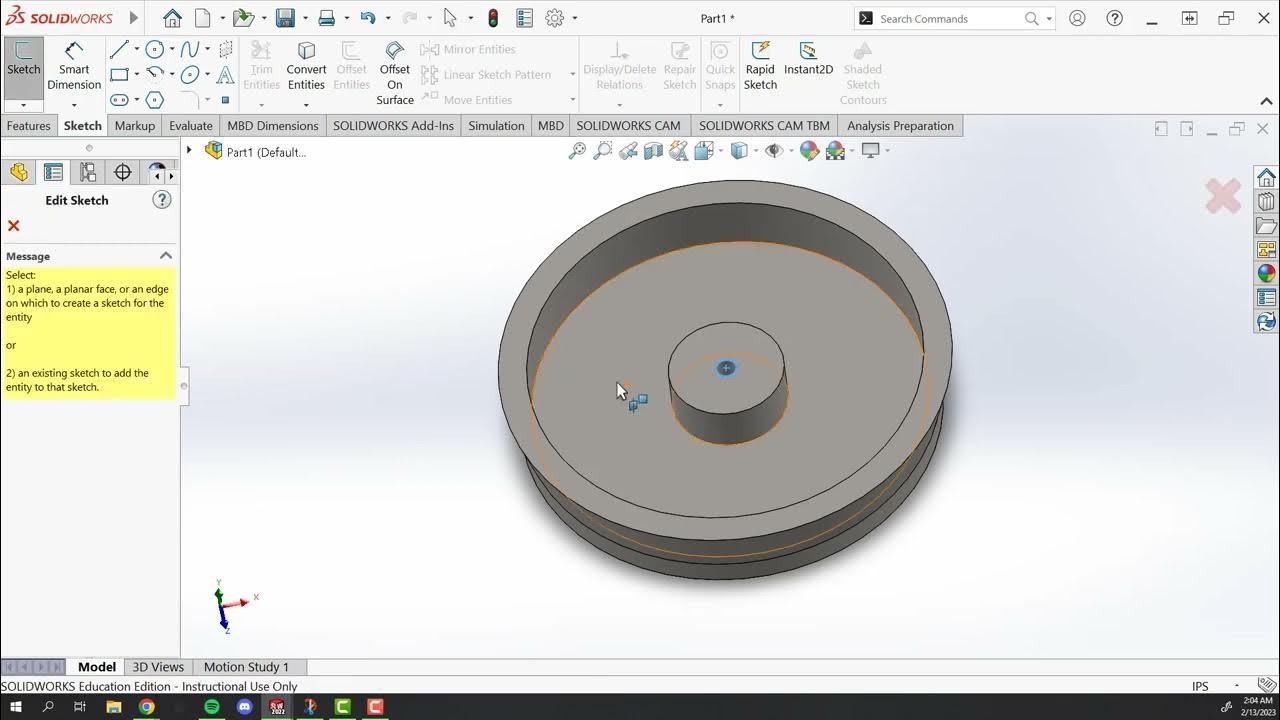The image size is (1280, 720).
Task: Switch to MBD Dimensions tab
Action: (273, 126)
